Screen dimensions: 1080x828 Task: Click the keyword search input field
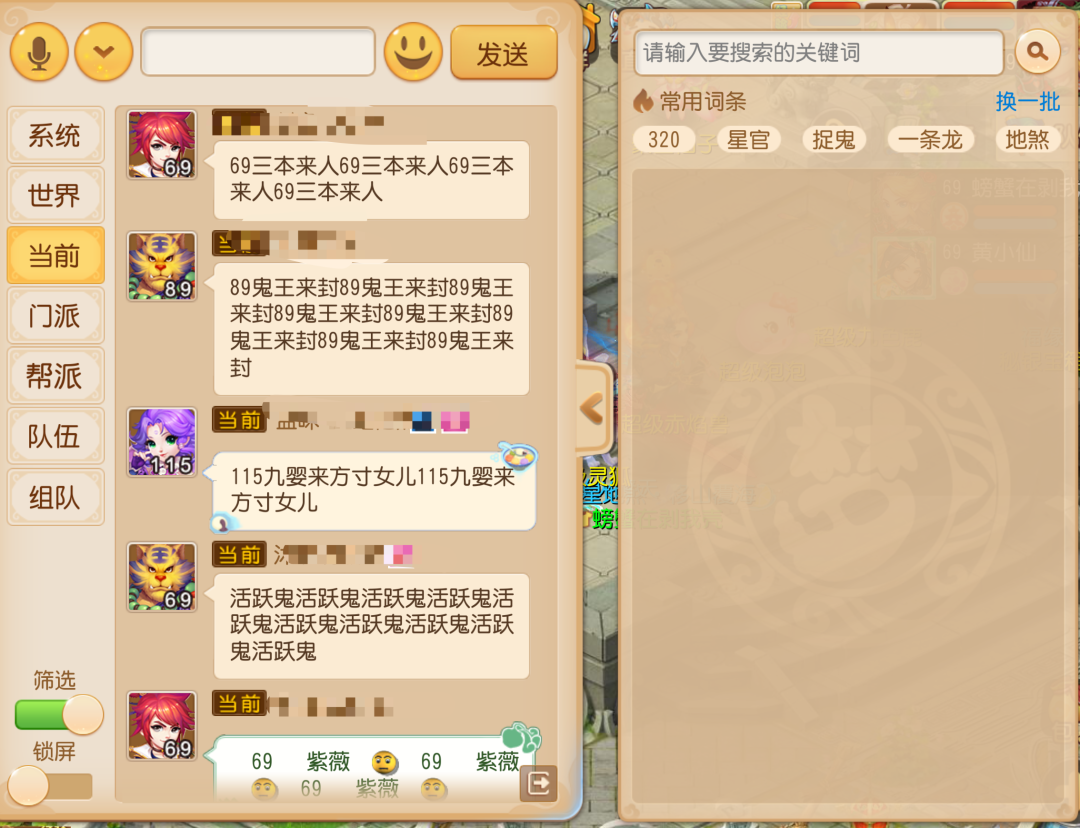point(818,52)
